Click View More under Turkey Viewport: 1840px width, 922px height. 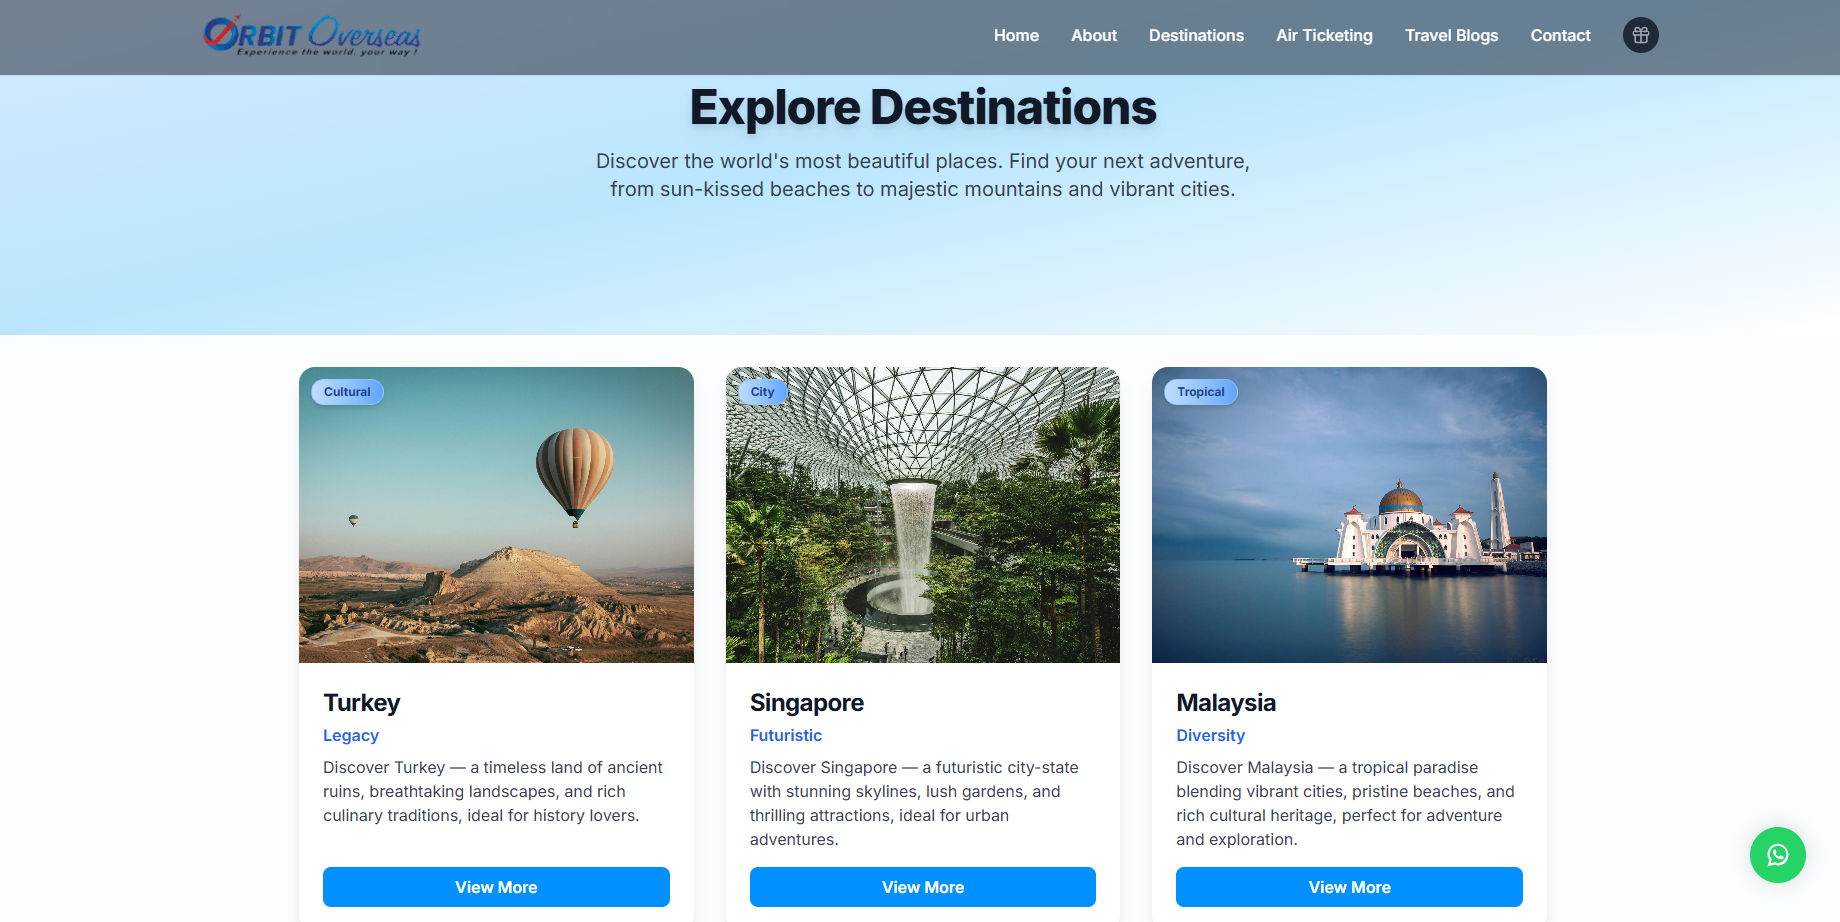pyautogui.click(x=496, y=887)
